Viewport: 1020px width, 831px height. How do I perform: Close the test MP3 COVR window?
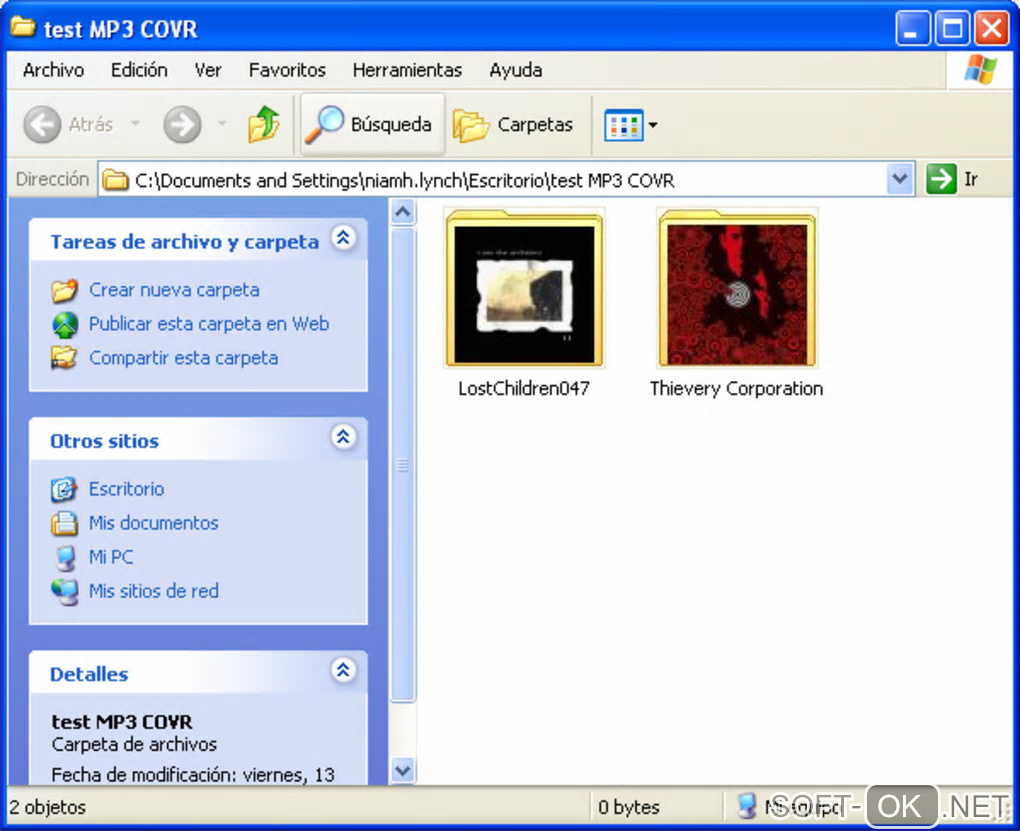(991, 28)
